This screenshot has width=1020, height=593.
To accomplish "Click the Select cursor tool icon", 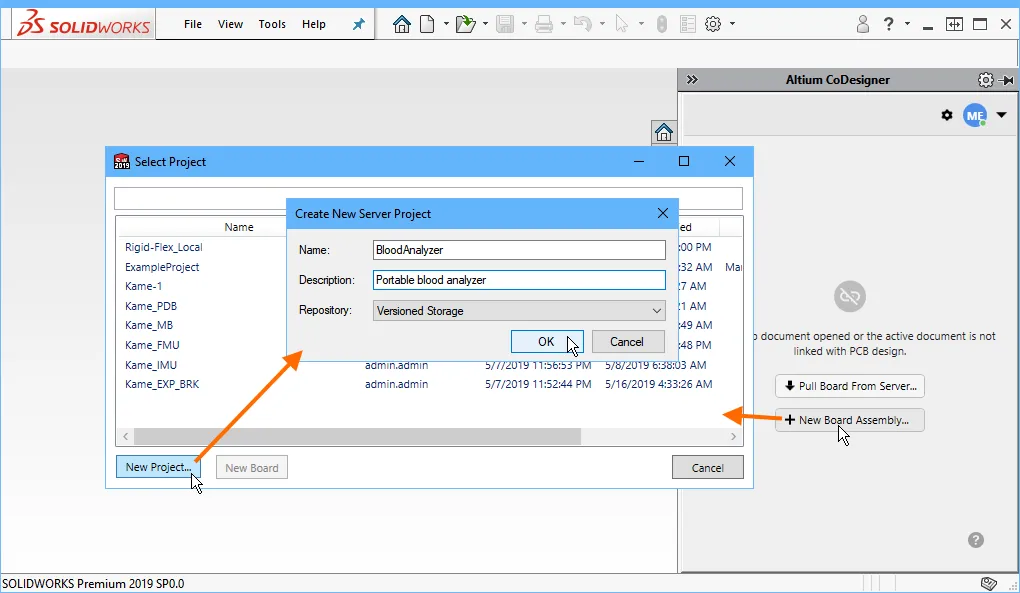I will (x=622, y=24).
